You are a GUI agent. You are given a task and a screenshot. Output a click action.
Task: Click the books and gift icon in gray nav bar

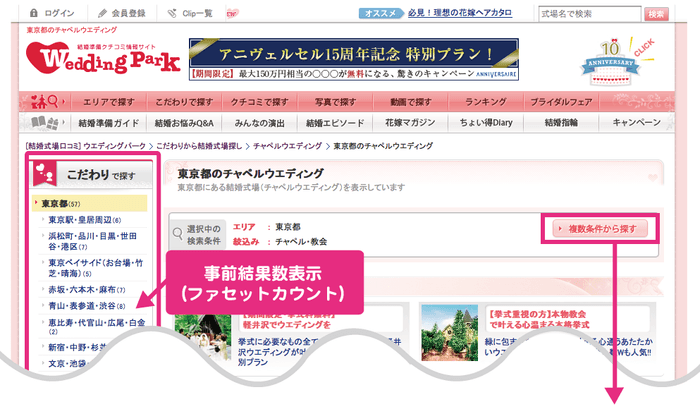(45, 123)
